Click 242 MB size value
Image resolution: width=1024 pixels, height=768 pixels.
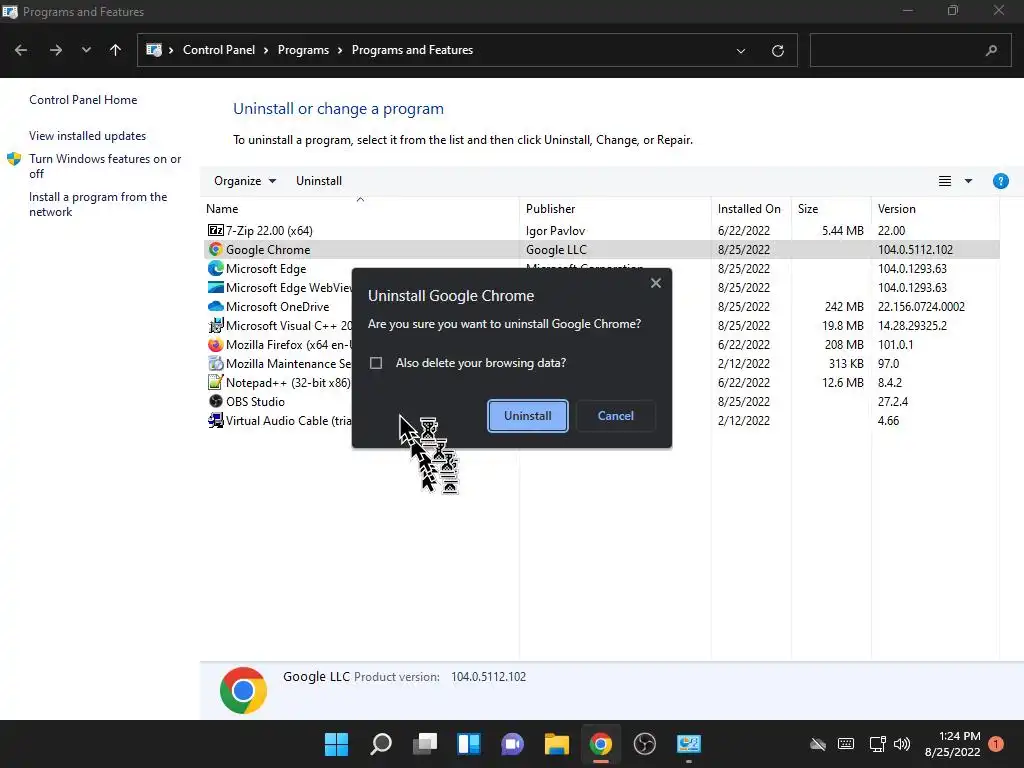point(844,306)
